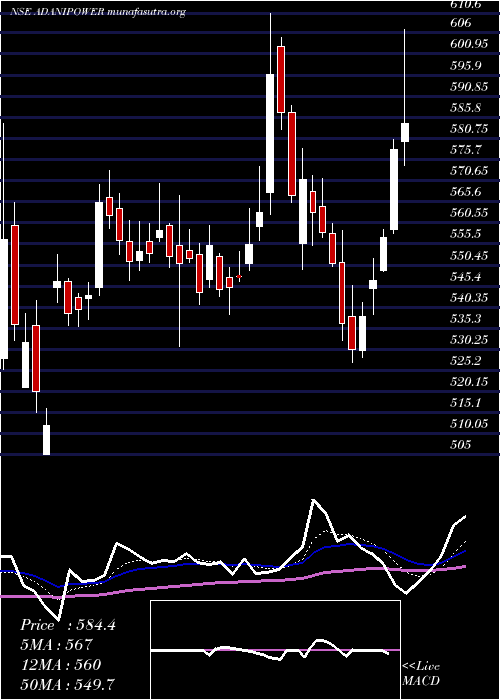Click the 510.05 price axis label
Viewport: 500px width, 700px height.
(x=469, y=424)
